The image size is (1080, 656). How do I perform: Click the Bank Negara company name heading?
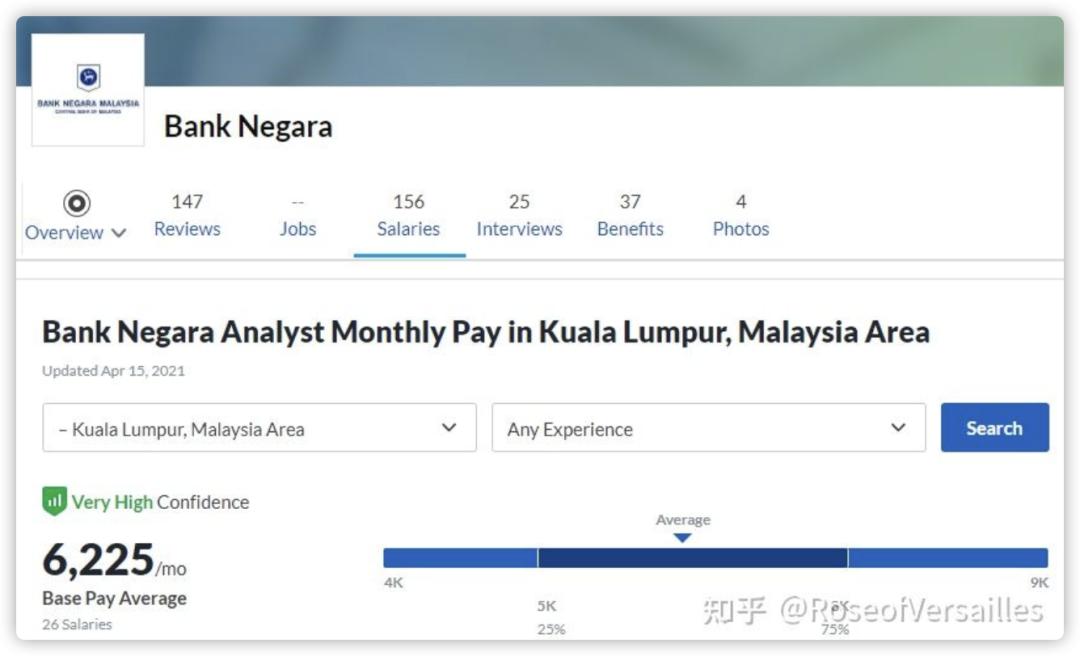click(x=248, y=127)
